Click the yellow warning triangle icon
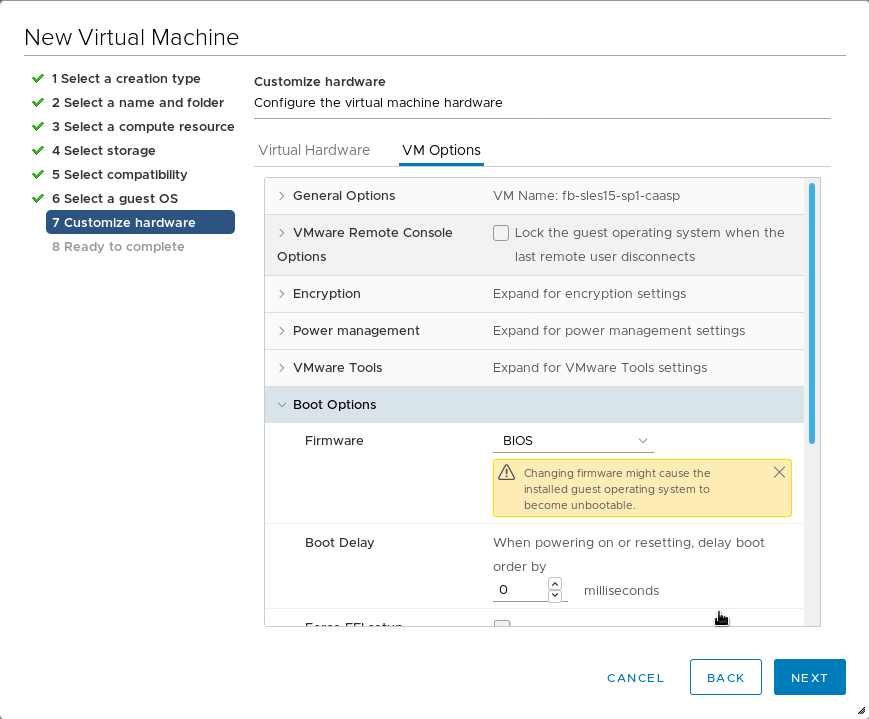869x719 pixels. [x=506, y=473]
